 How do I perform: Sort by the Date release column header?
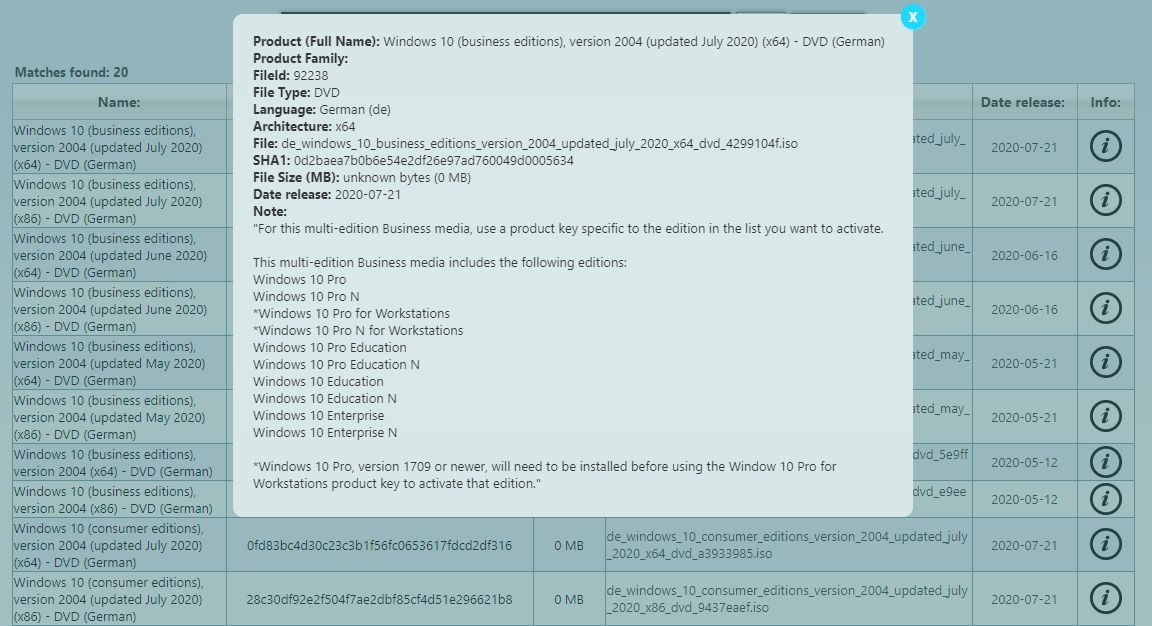coord(1023,102)
